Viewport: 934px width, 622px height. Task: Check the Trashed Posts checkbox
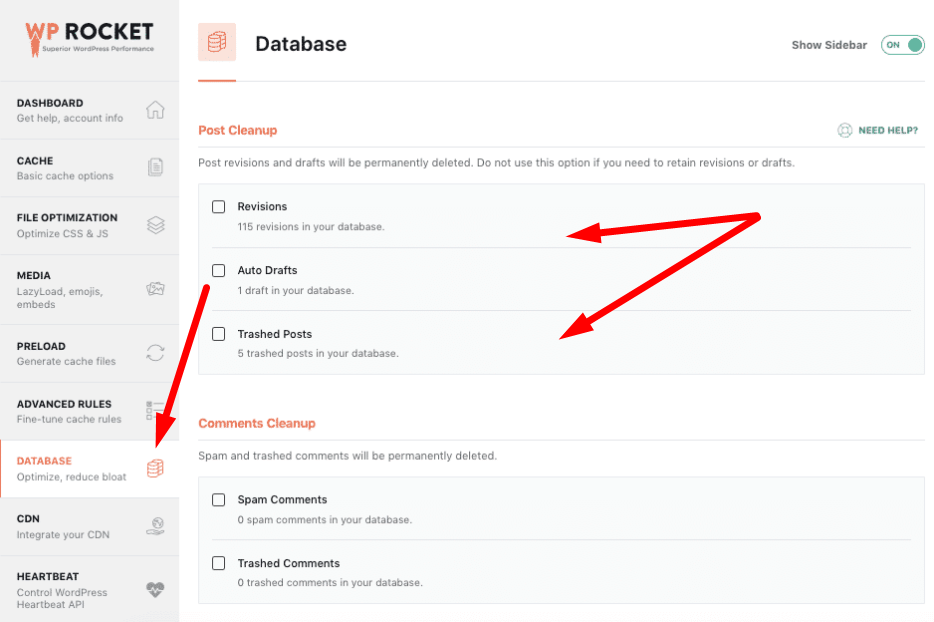[x=218, y=334]
